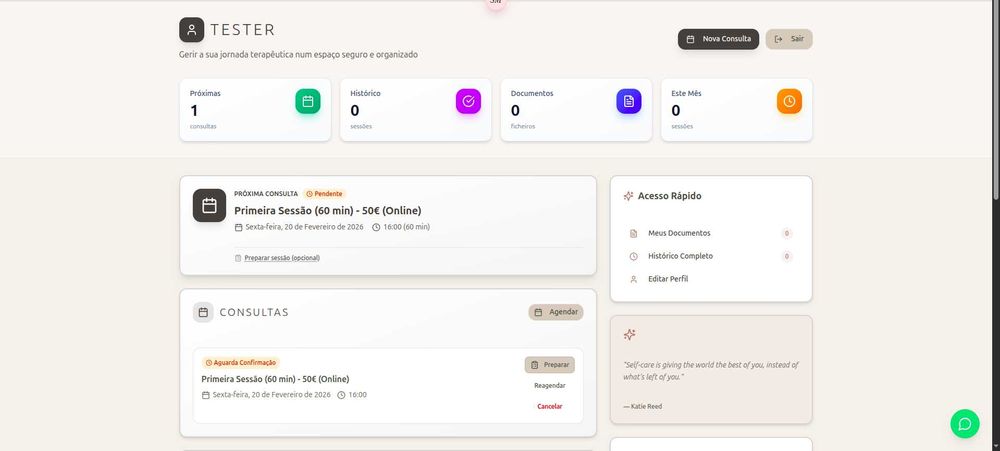Screen dimensions: 1000x451
Task: Click the Katie Reed quote attribution
Action: pos(642,406)
